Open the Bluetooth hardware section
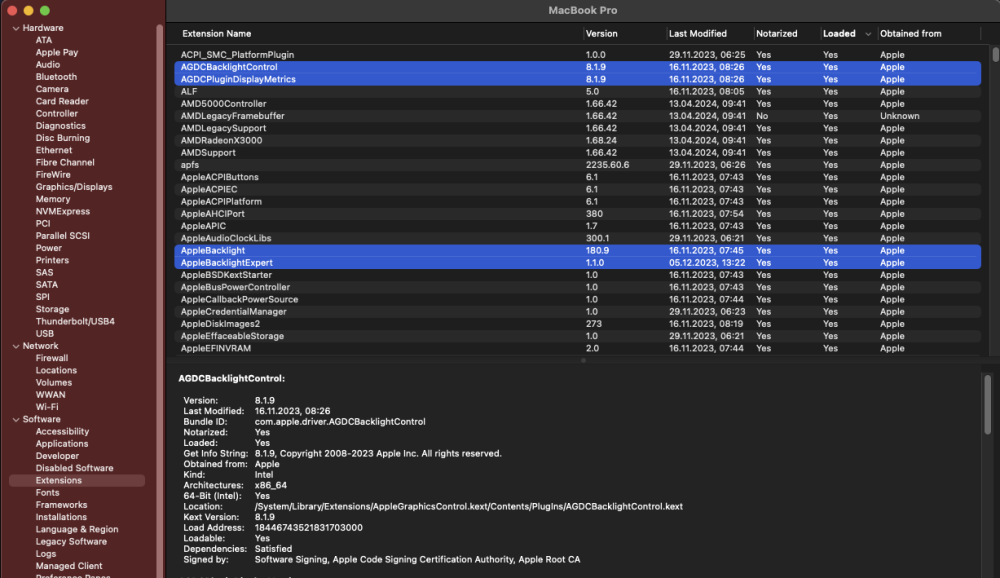This screenshot has height=578, width=1000. pyautogui.click(x=56, y=77)
